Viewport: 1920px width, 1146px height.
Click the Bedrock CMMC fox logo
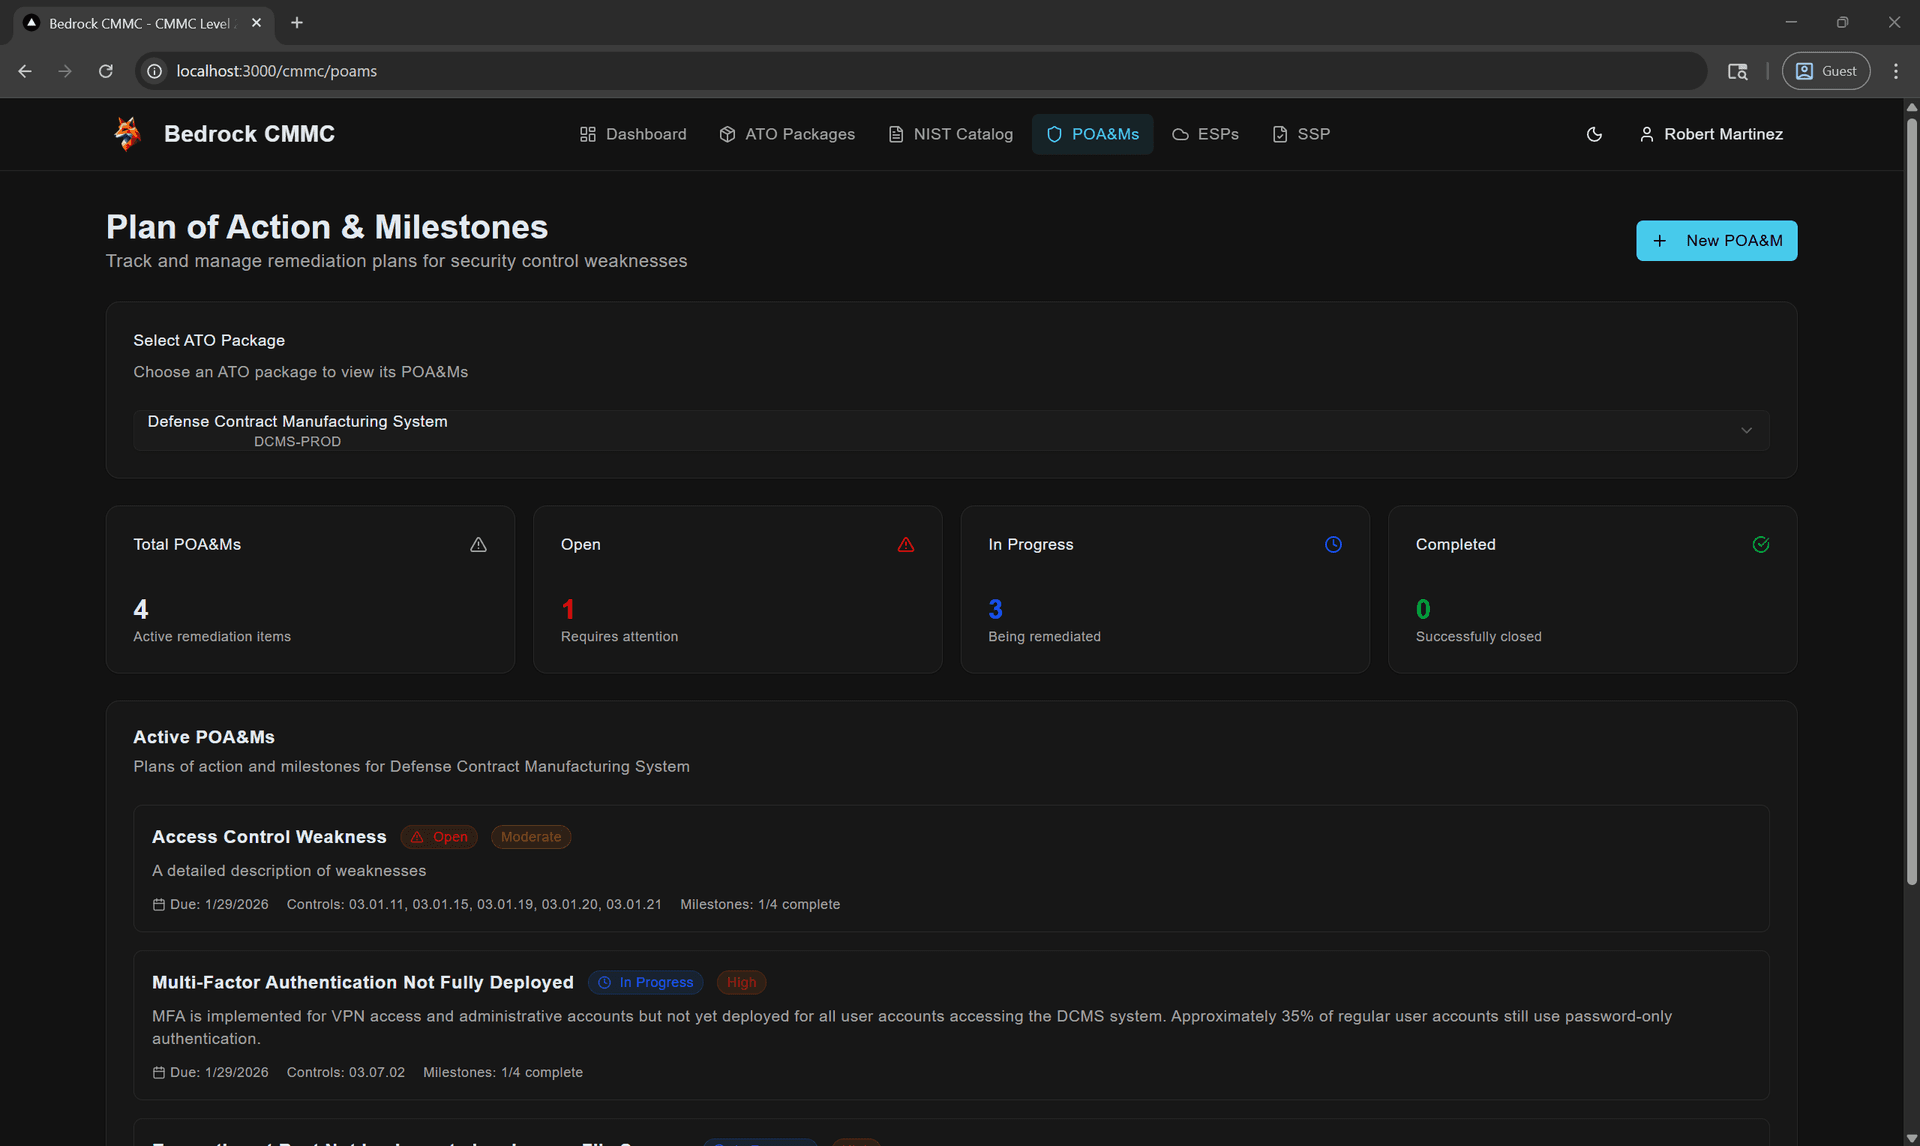tap(127, 133)
